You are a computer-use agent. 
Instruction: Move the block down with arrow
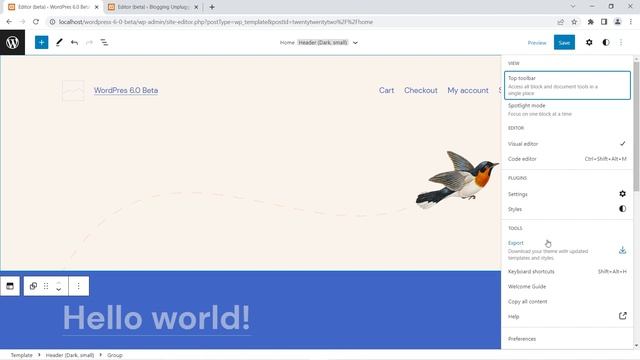pyautogui.click(x=59, y=289)
